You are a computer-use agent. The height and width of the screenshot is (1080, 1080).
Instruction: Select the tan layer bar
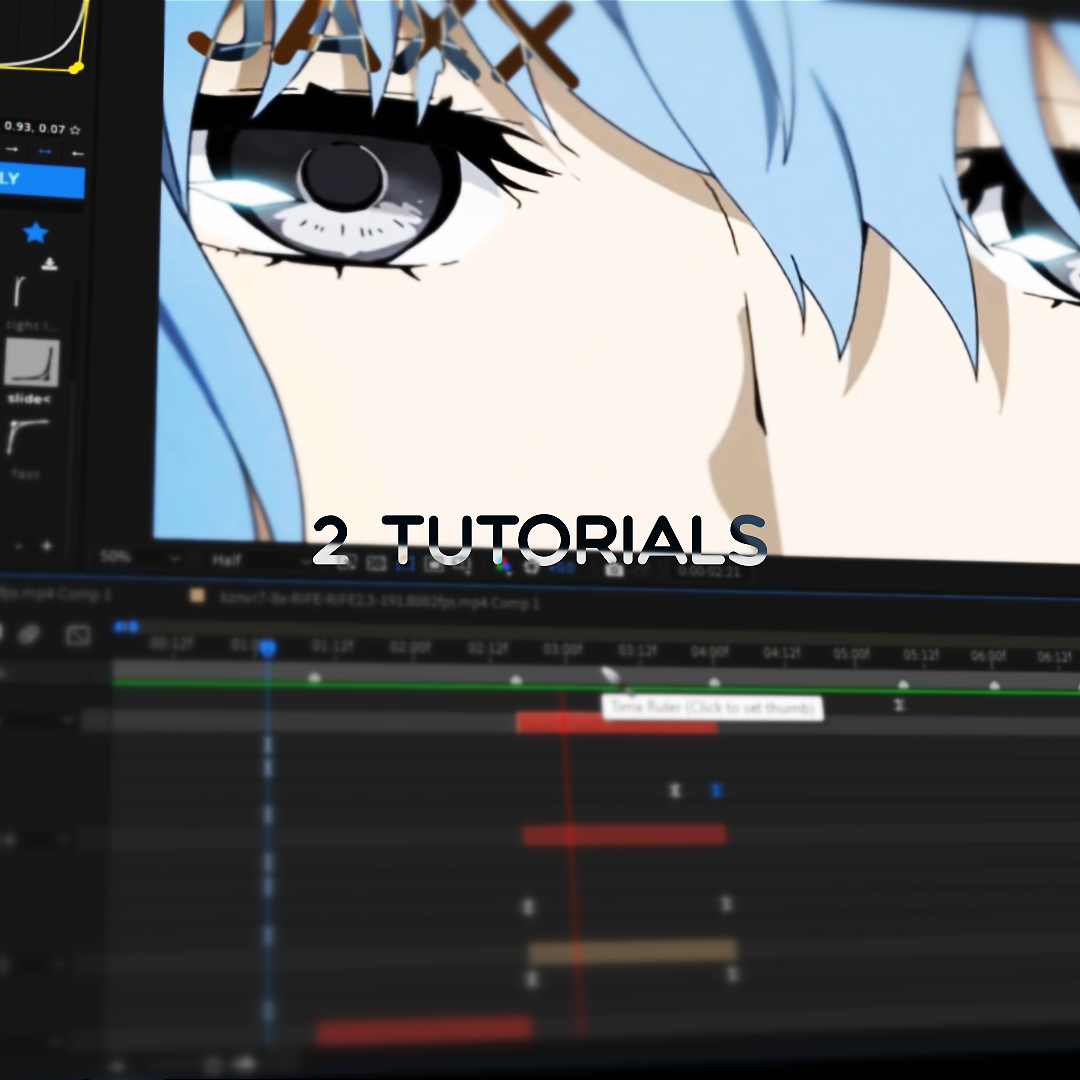pyautogui.click(x=633, y=951)
